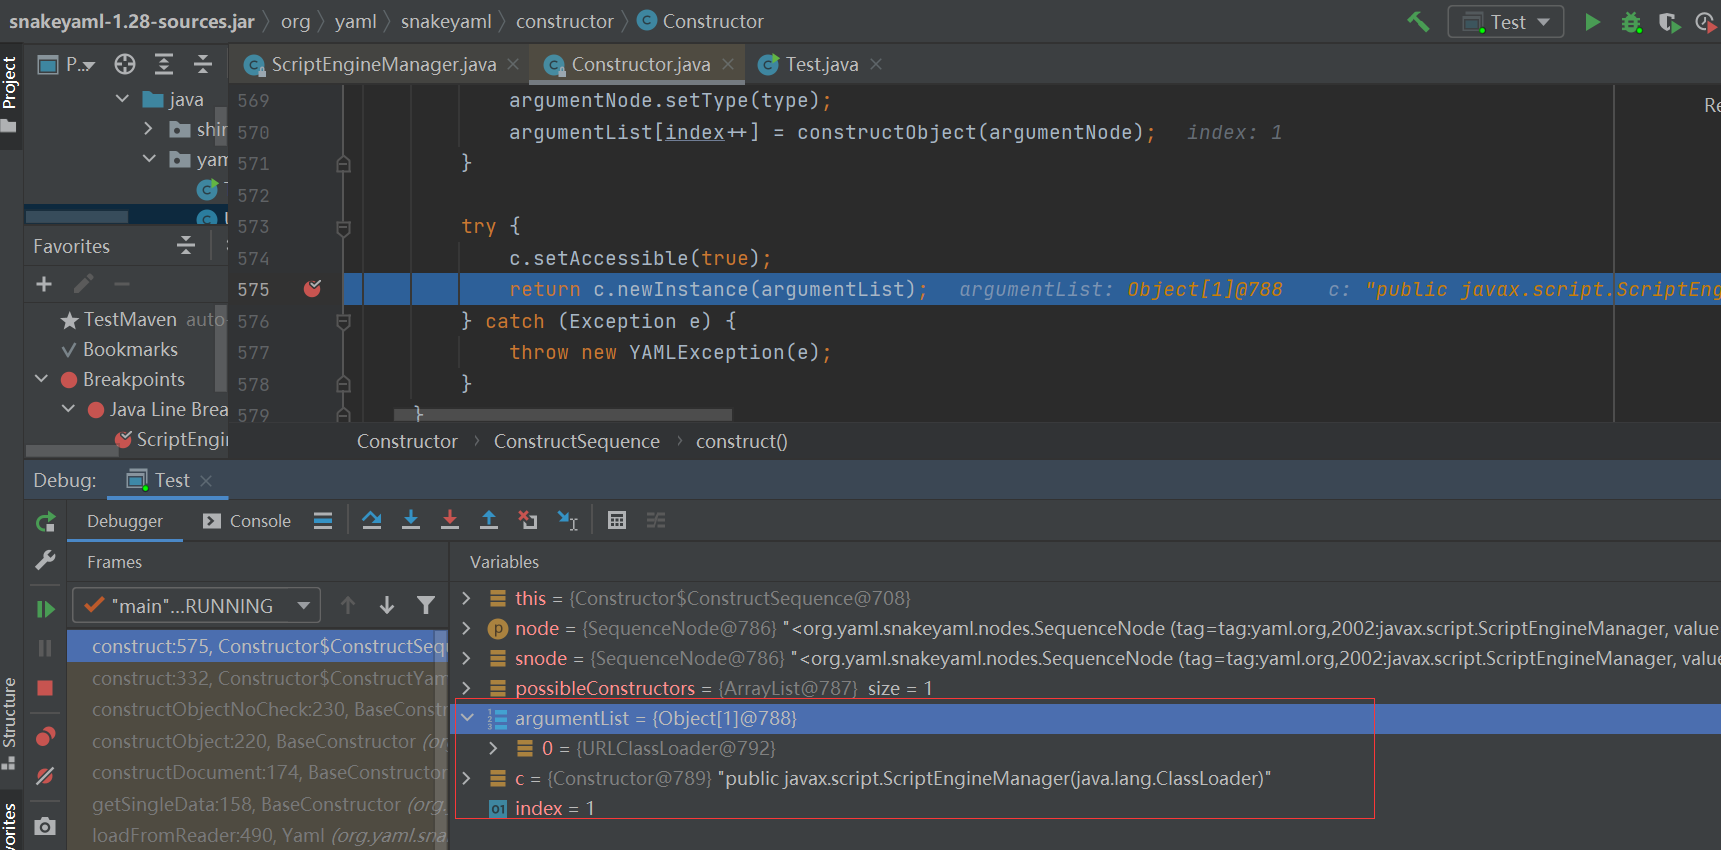Add a new favorites list with plus
Screen dimensions: 1721x850
[x=44, y=285]
